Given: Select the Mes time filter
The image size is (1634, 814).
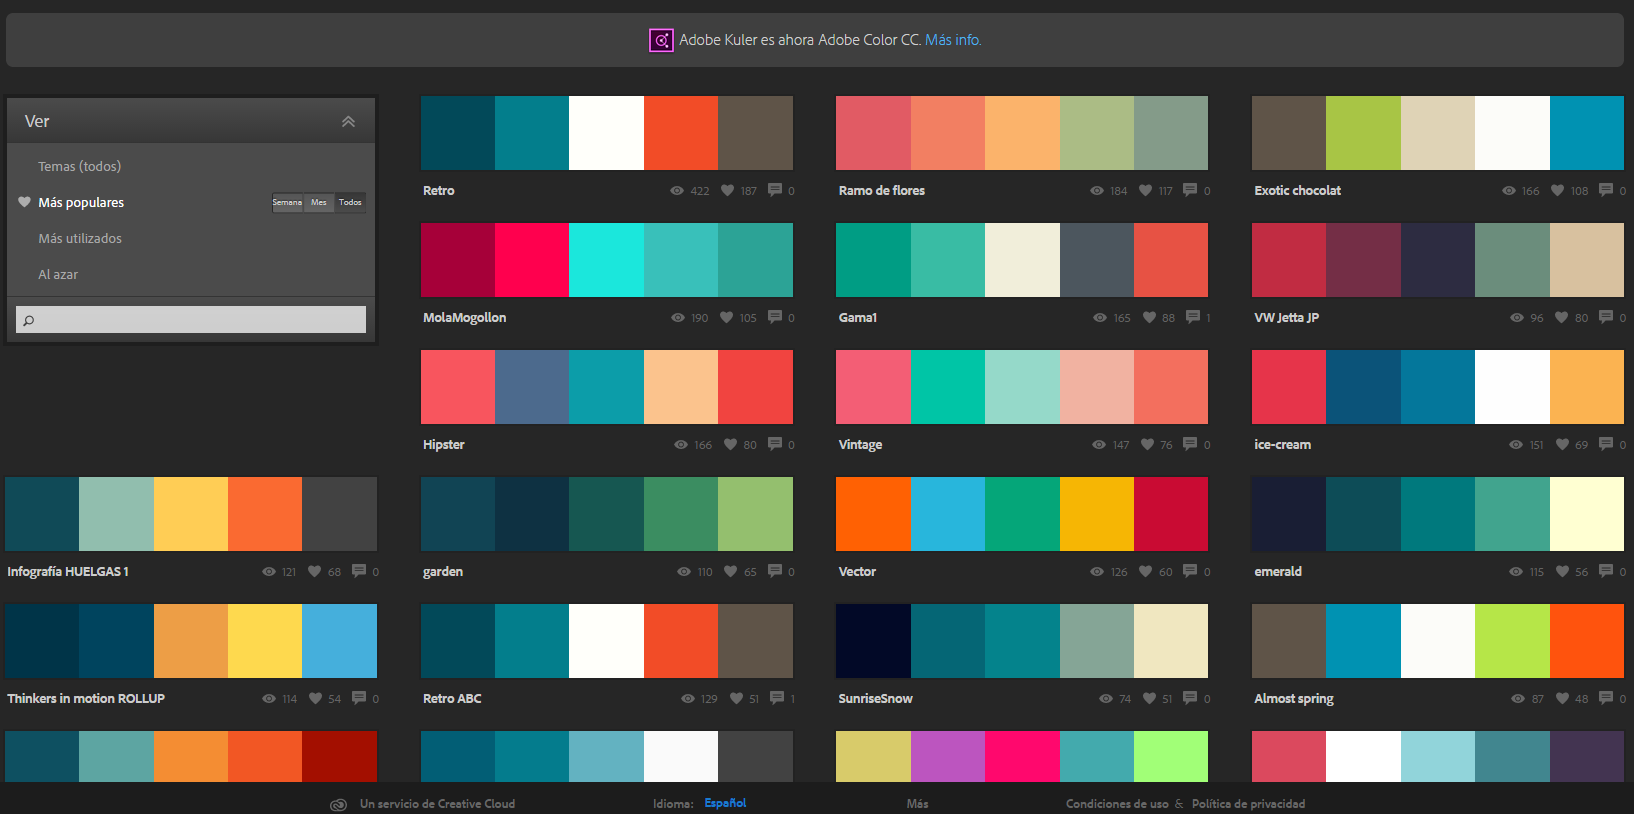Looking at the screenshot, I should (319, 203).
